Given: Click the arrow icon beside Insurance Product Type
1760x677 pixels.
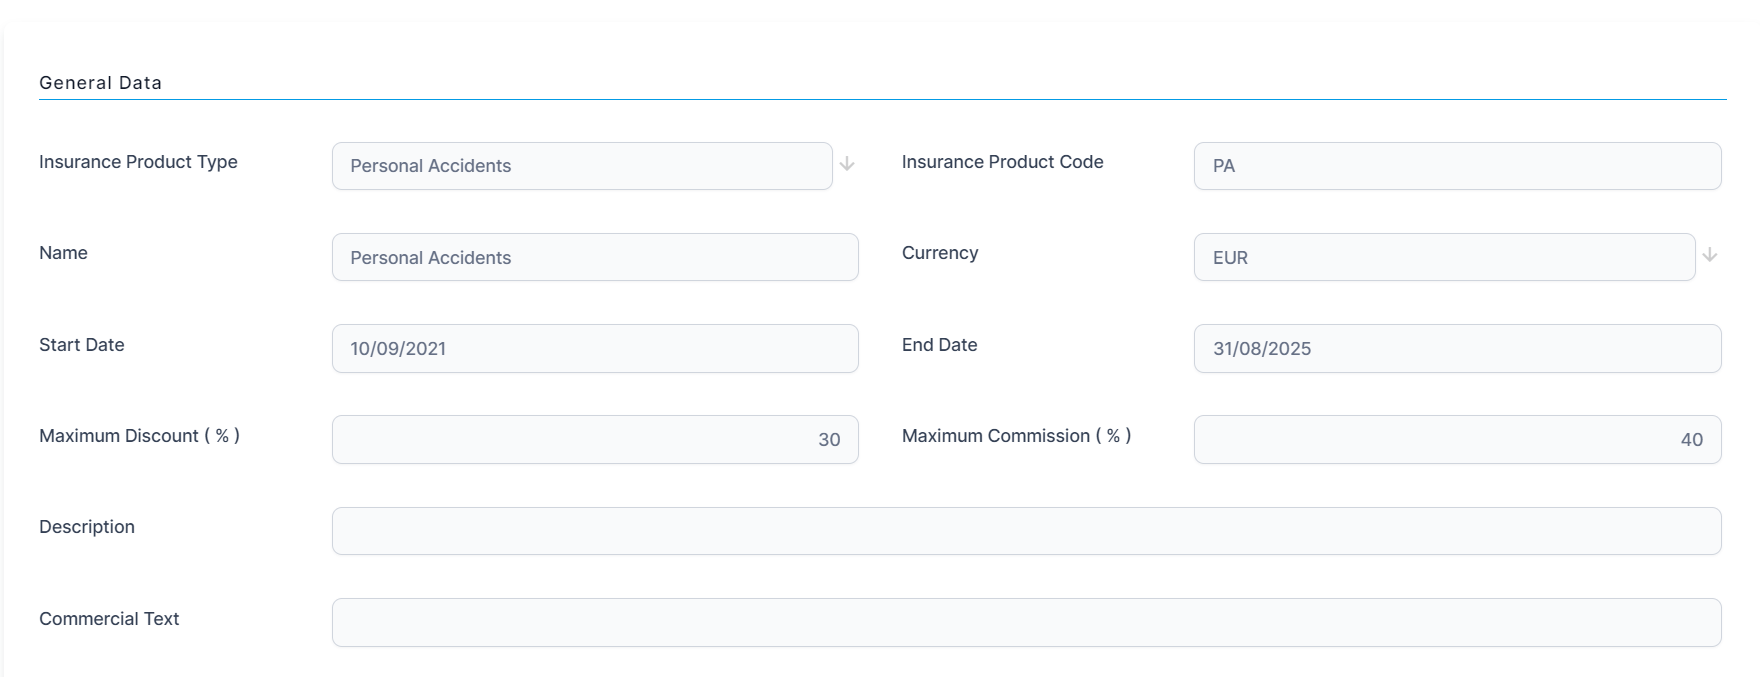Looking at the screenshot, I should click(847, 164).
